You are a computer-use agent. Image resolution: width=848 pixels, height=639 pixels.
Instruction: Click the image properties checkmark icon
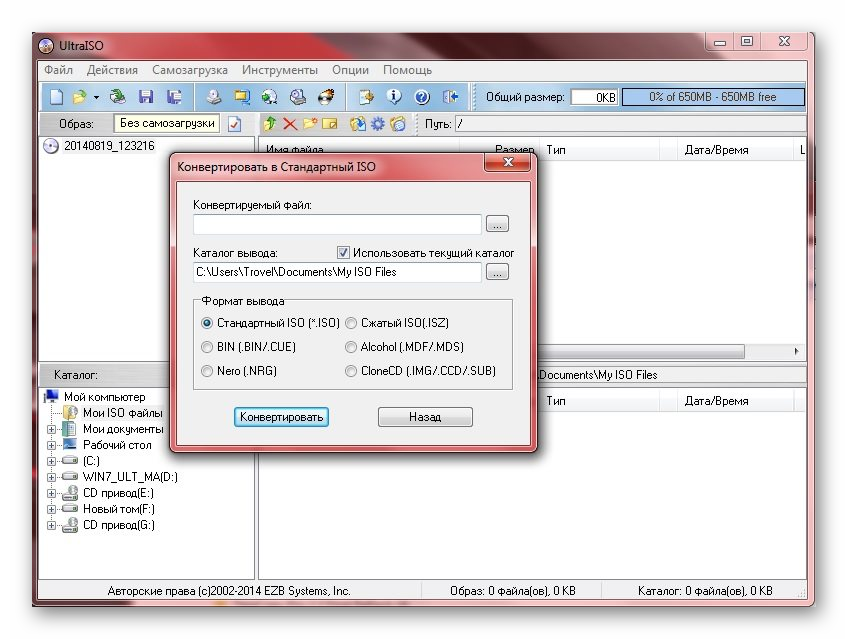click(234, 124)
